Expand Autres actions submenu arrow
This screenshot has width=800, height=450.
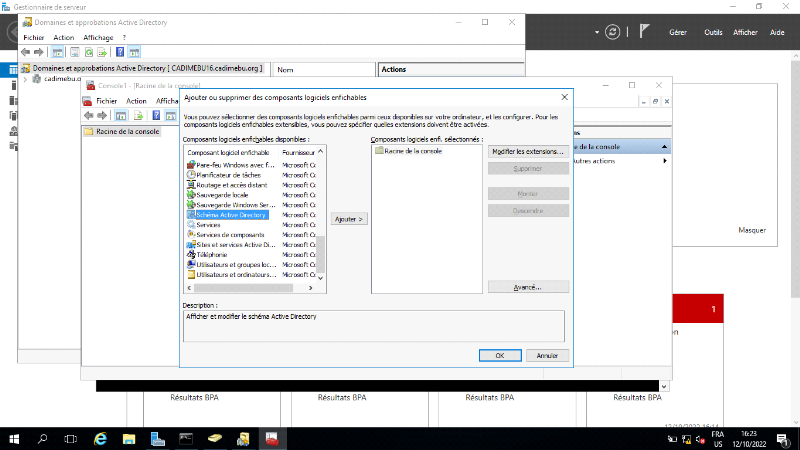(x=662, y=161)
